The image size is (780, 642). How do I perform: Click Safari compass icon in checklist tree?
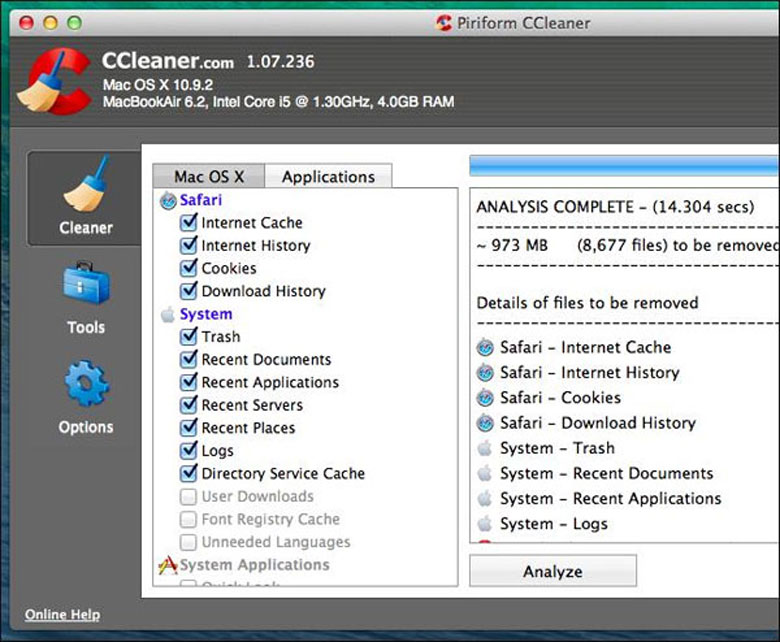(x=167, y=201)
